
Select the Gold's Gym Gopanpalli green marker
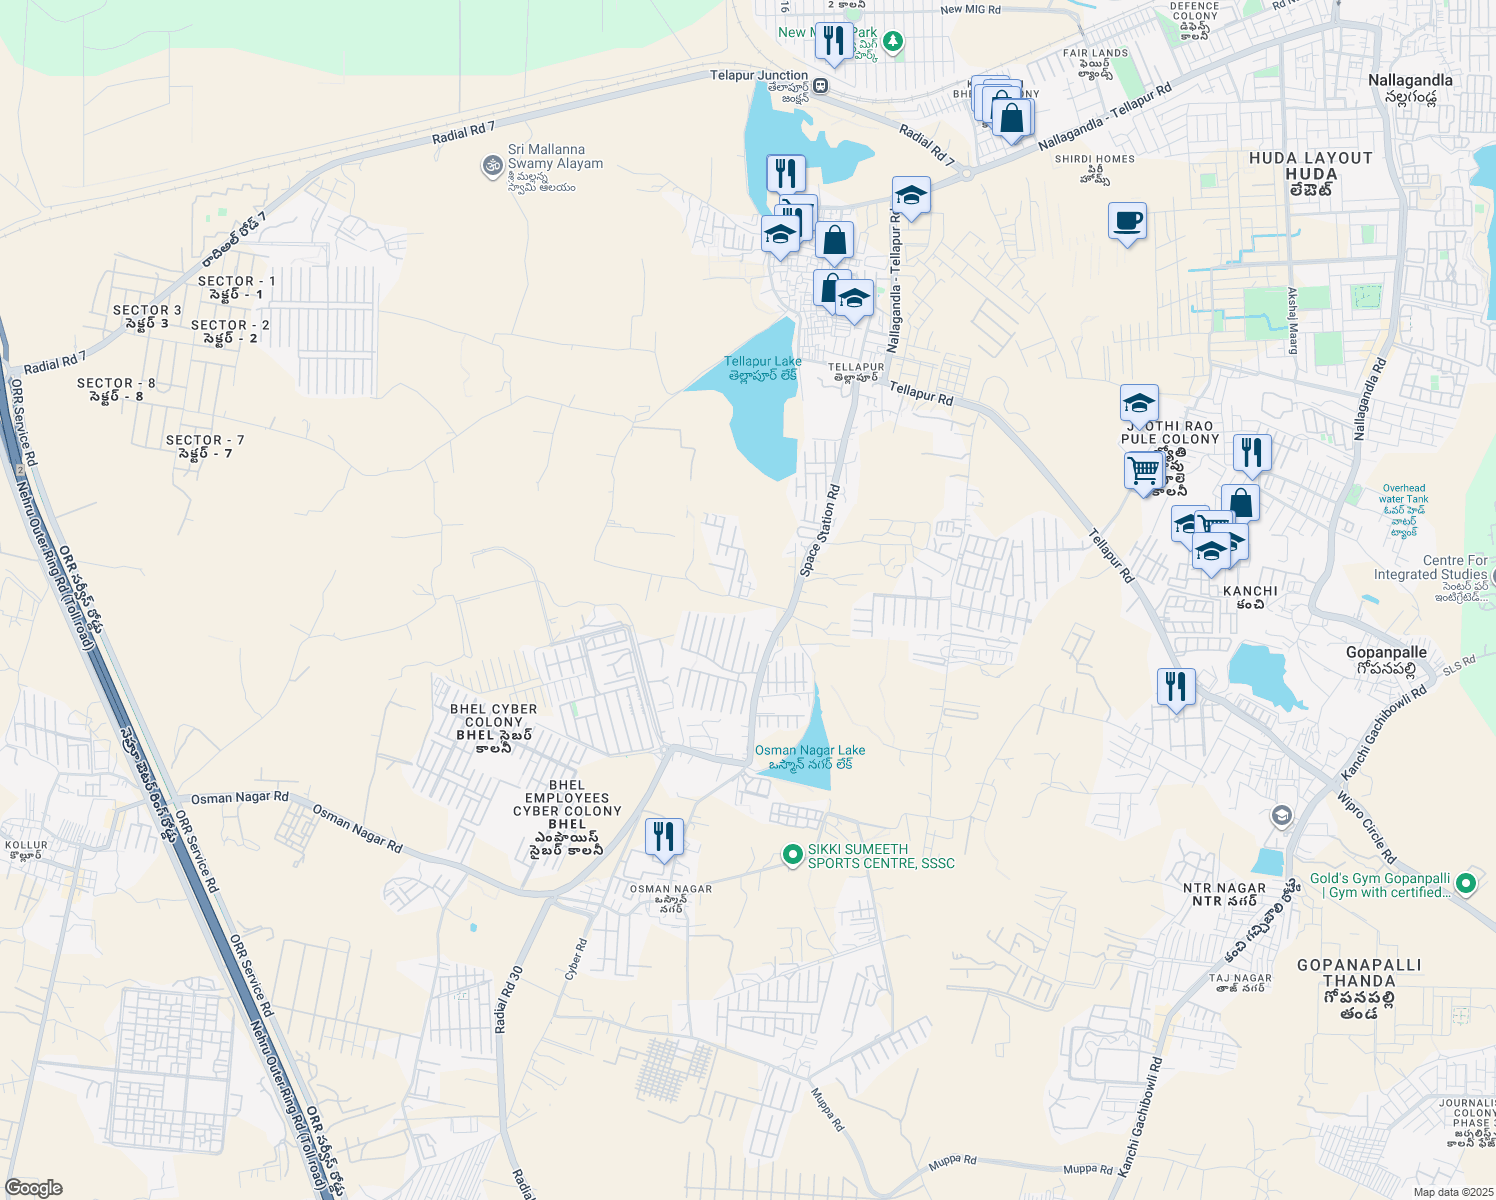(x=1464, y=884)
